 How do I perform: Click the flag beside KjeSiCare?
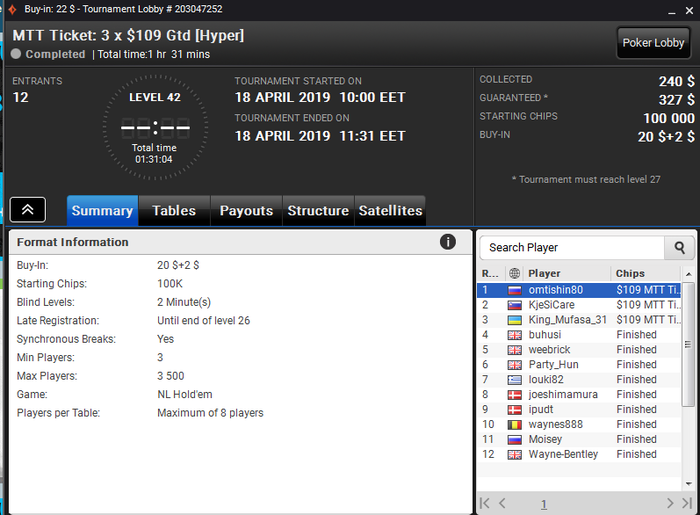pos(515,305)
